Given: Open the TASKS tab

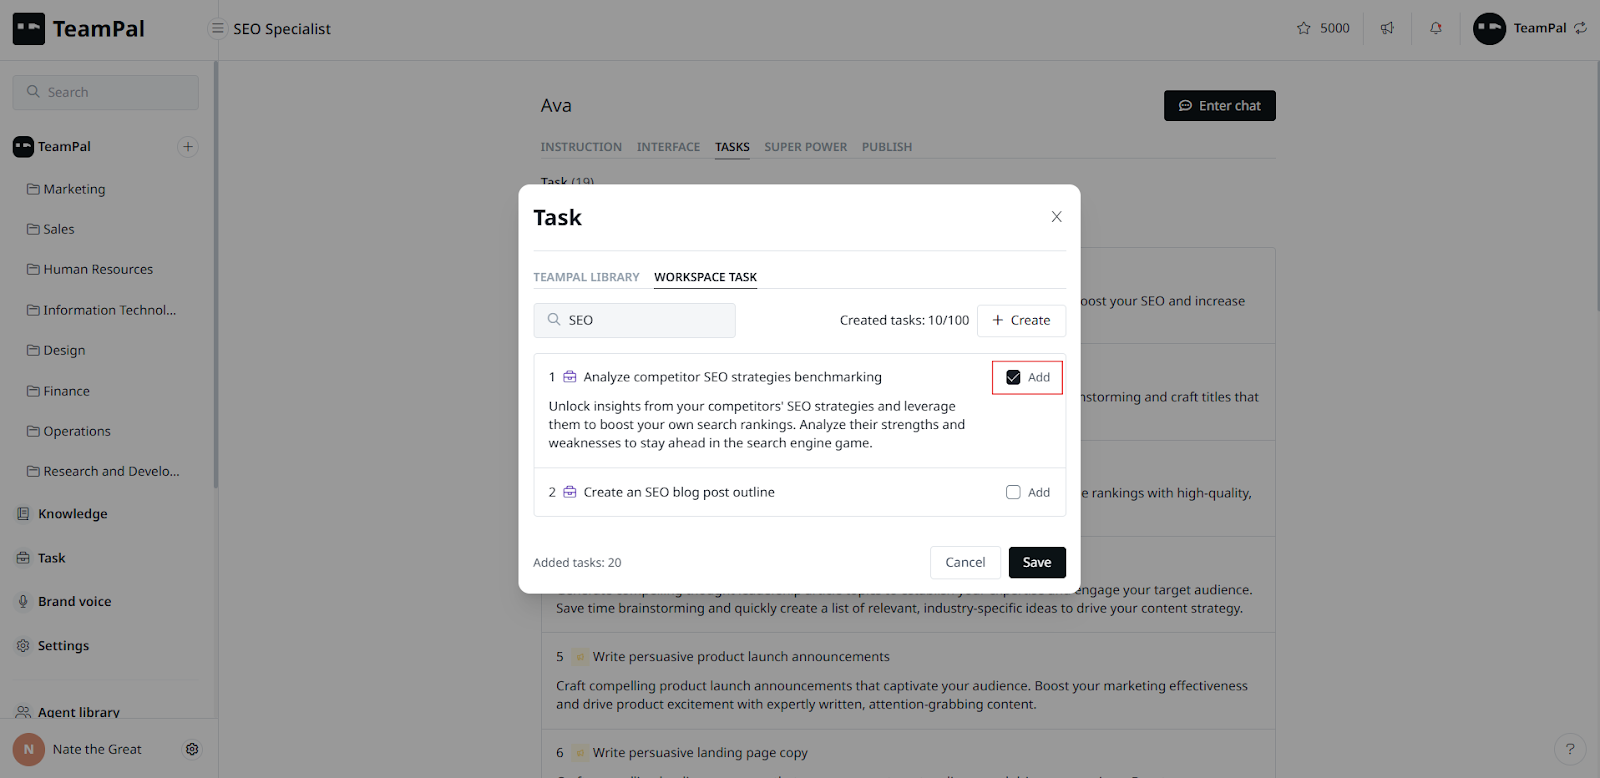Looking at the screenshot, I should (x=732, y=147).
